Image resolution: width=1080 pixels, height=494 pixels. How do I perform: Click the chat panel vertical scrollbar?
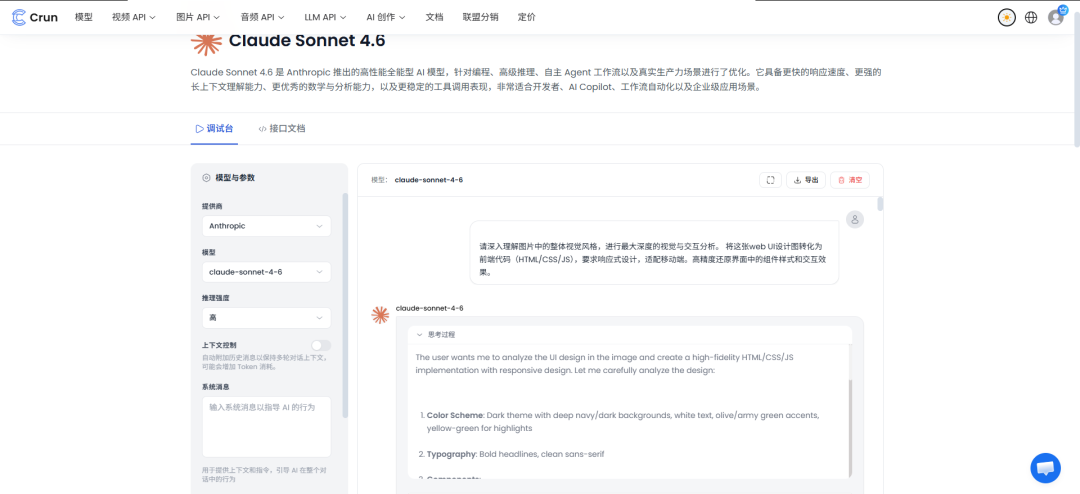[x=880, y=204]
